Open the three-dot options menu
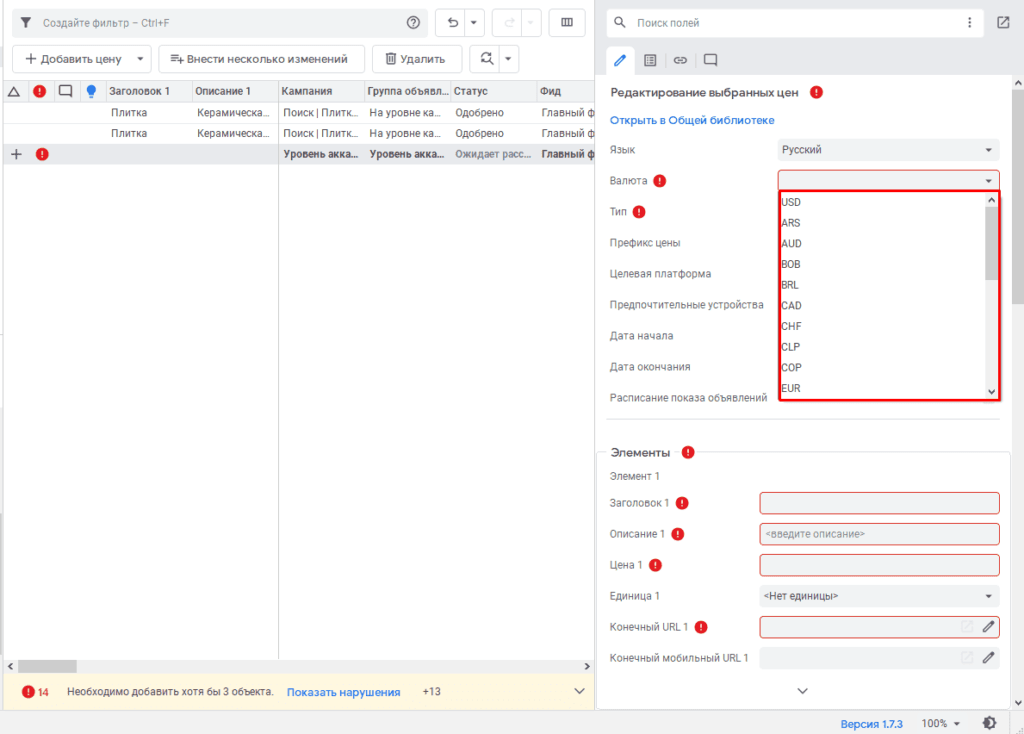This screenshot has width=1024, height=734. (969, 23)
